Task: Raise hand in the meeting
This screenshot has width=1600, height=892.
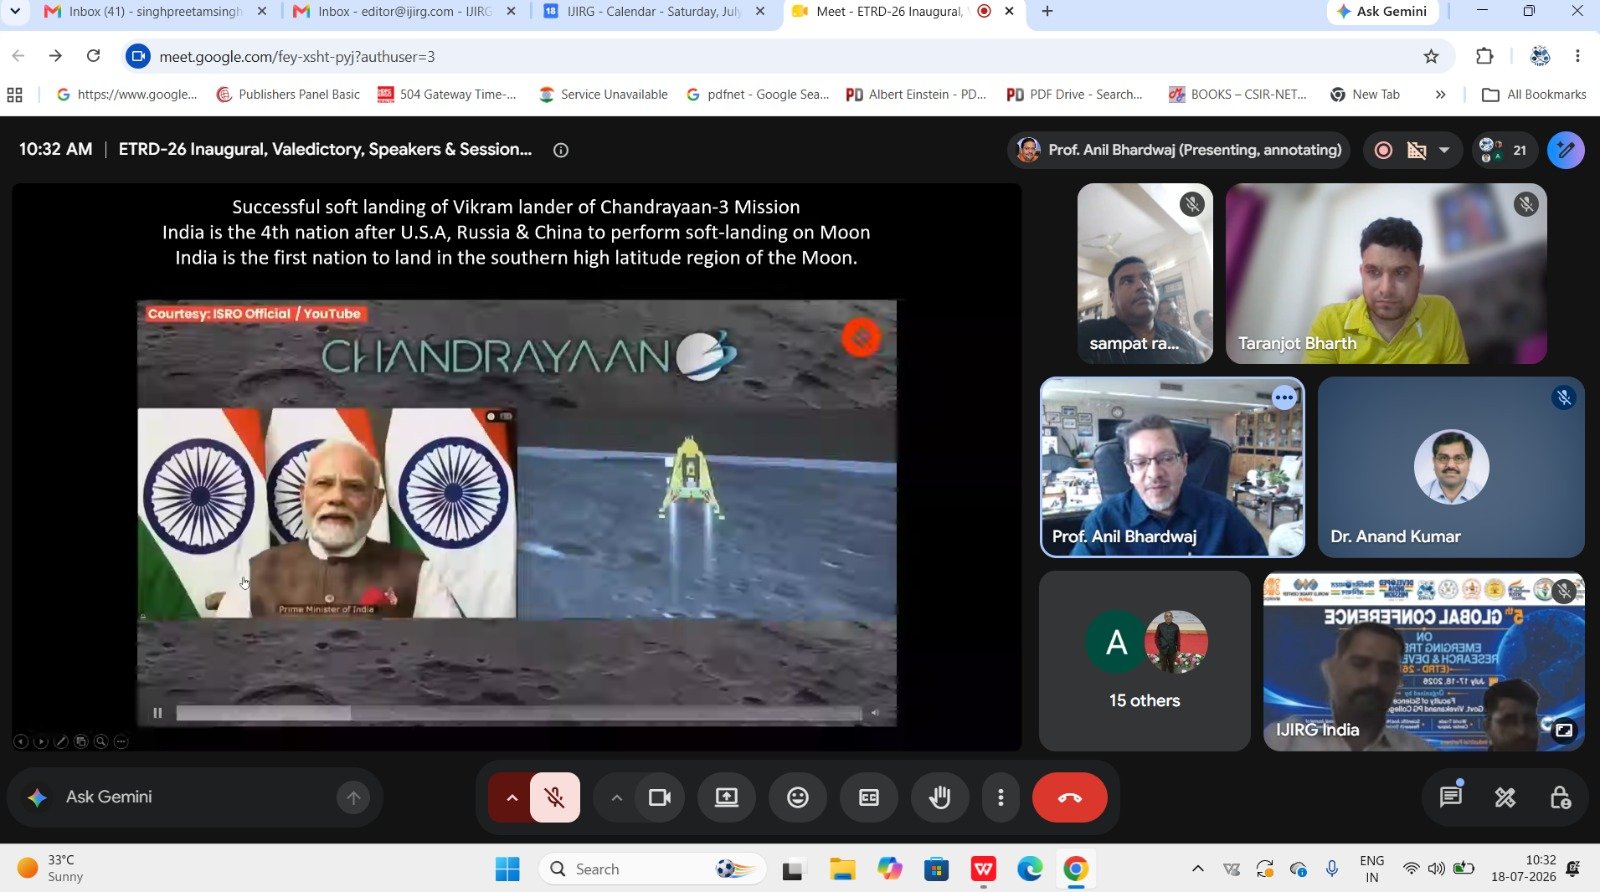Action: (x=939, y=797)
